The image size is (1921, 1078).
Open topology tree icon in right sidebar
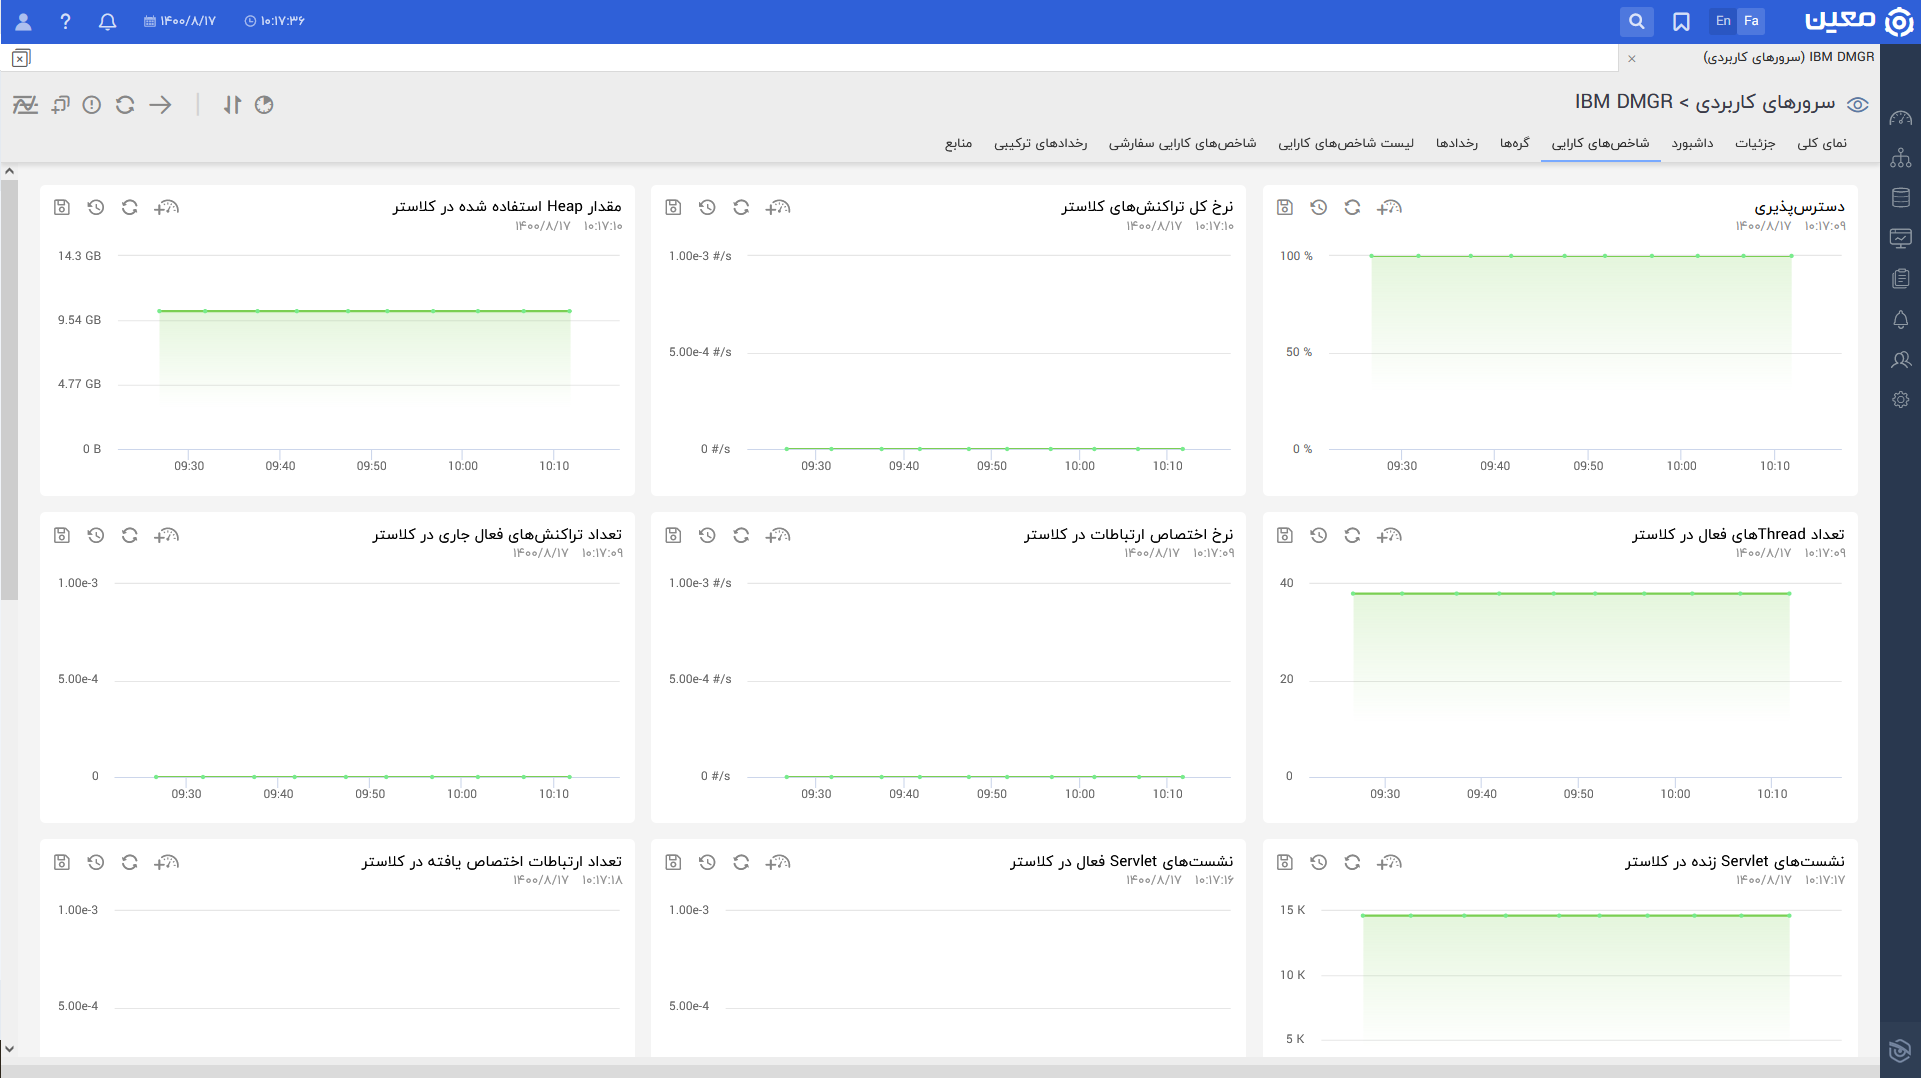1901,158
